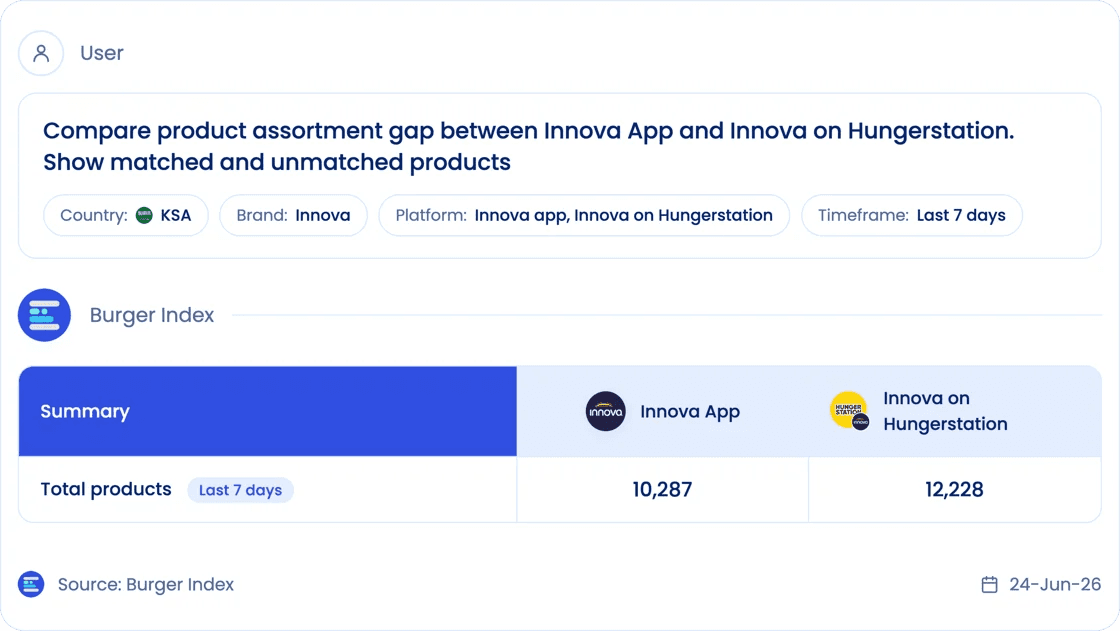Click the Innova App total 10,287
This screenshot has width=1120, height=631.
pos(662,490)
